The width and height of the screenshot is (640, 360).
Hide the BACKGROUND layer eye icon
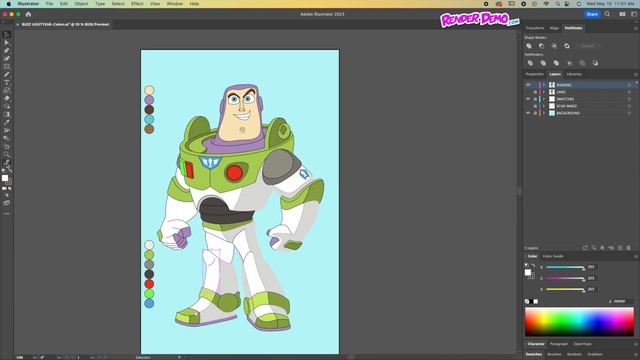tap(528, 113)
